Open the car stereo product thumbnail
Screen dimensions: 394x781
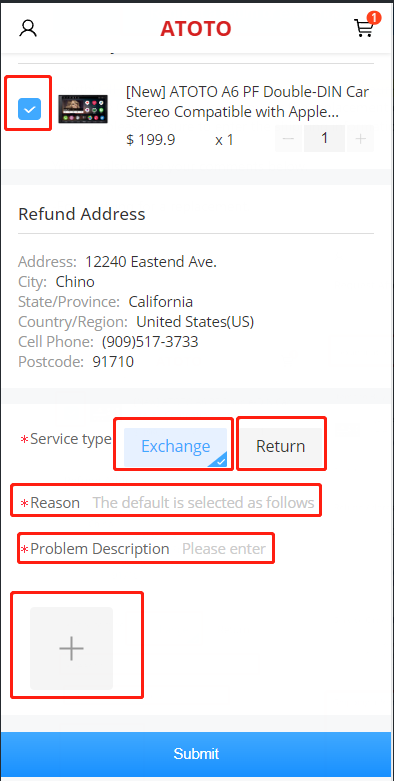tap(83, 109)
